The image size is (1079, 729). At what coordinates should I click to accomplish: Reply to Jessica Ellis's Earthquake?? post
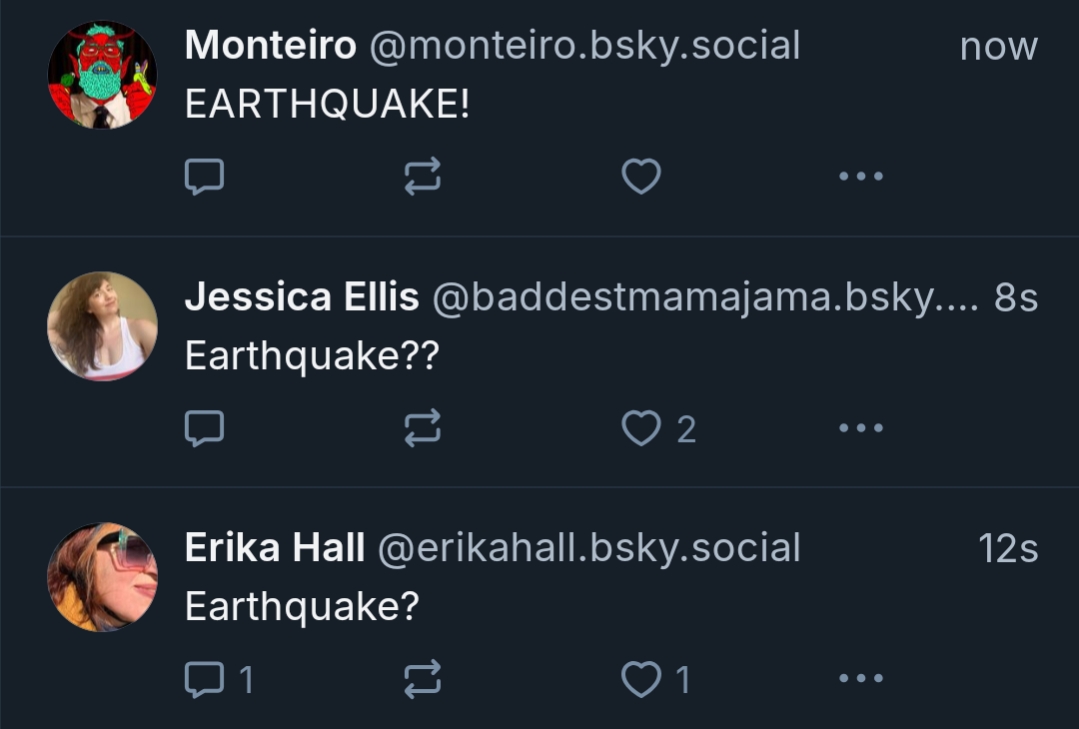coord(205,429)
